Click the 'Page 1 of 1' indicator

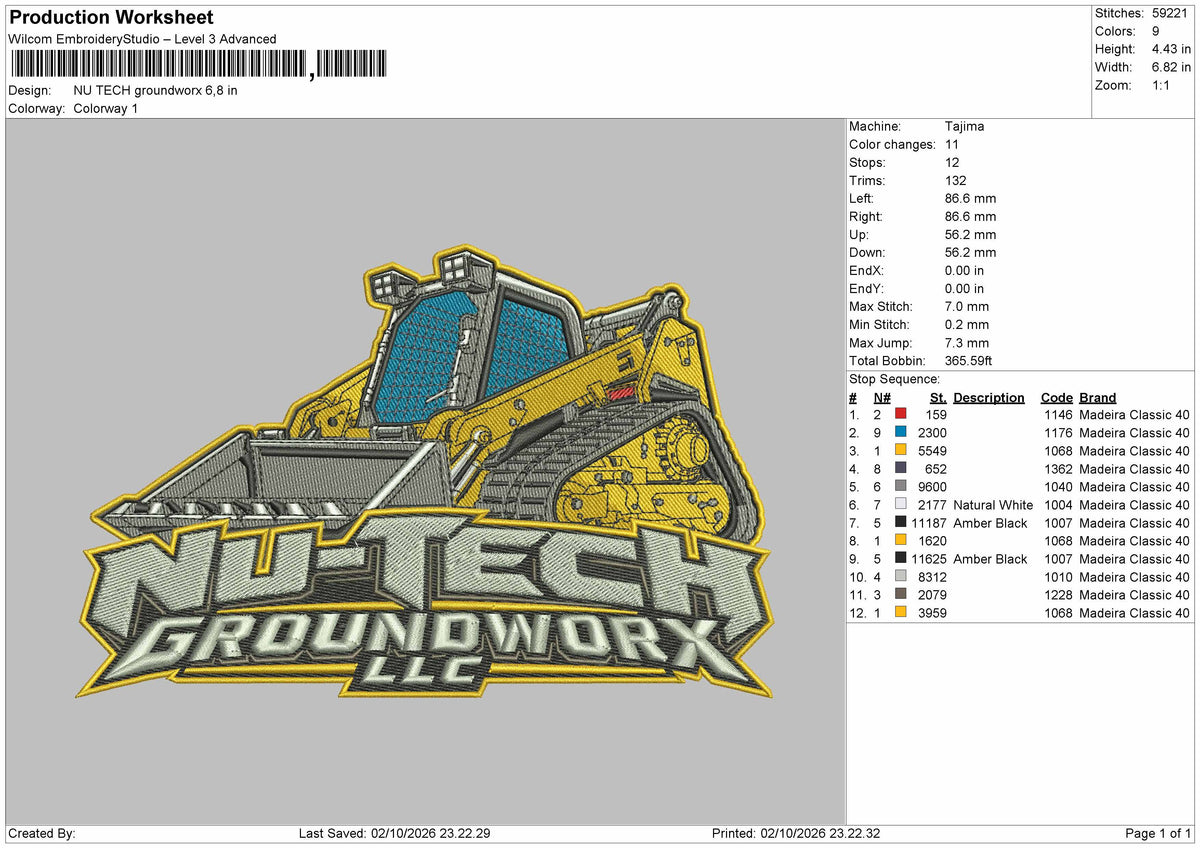[1158, 834]
